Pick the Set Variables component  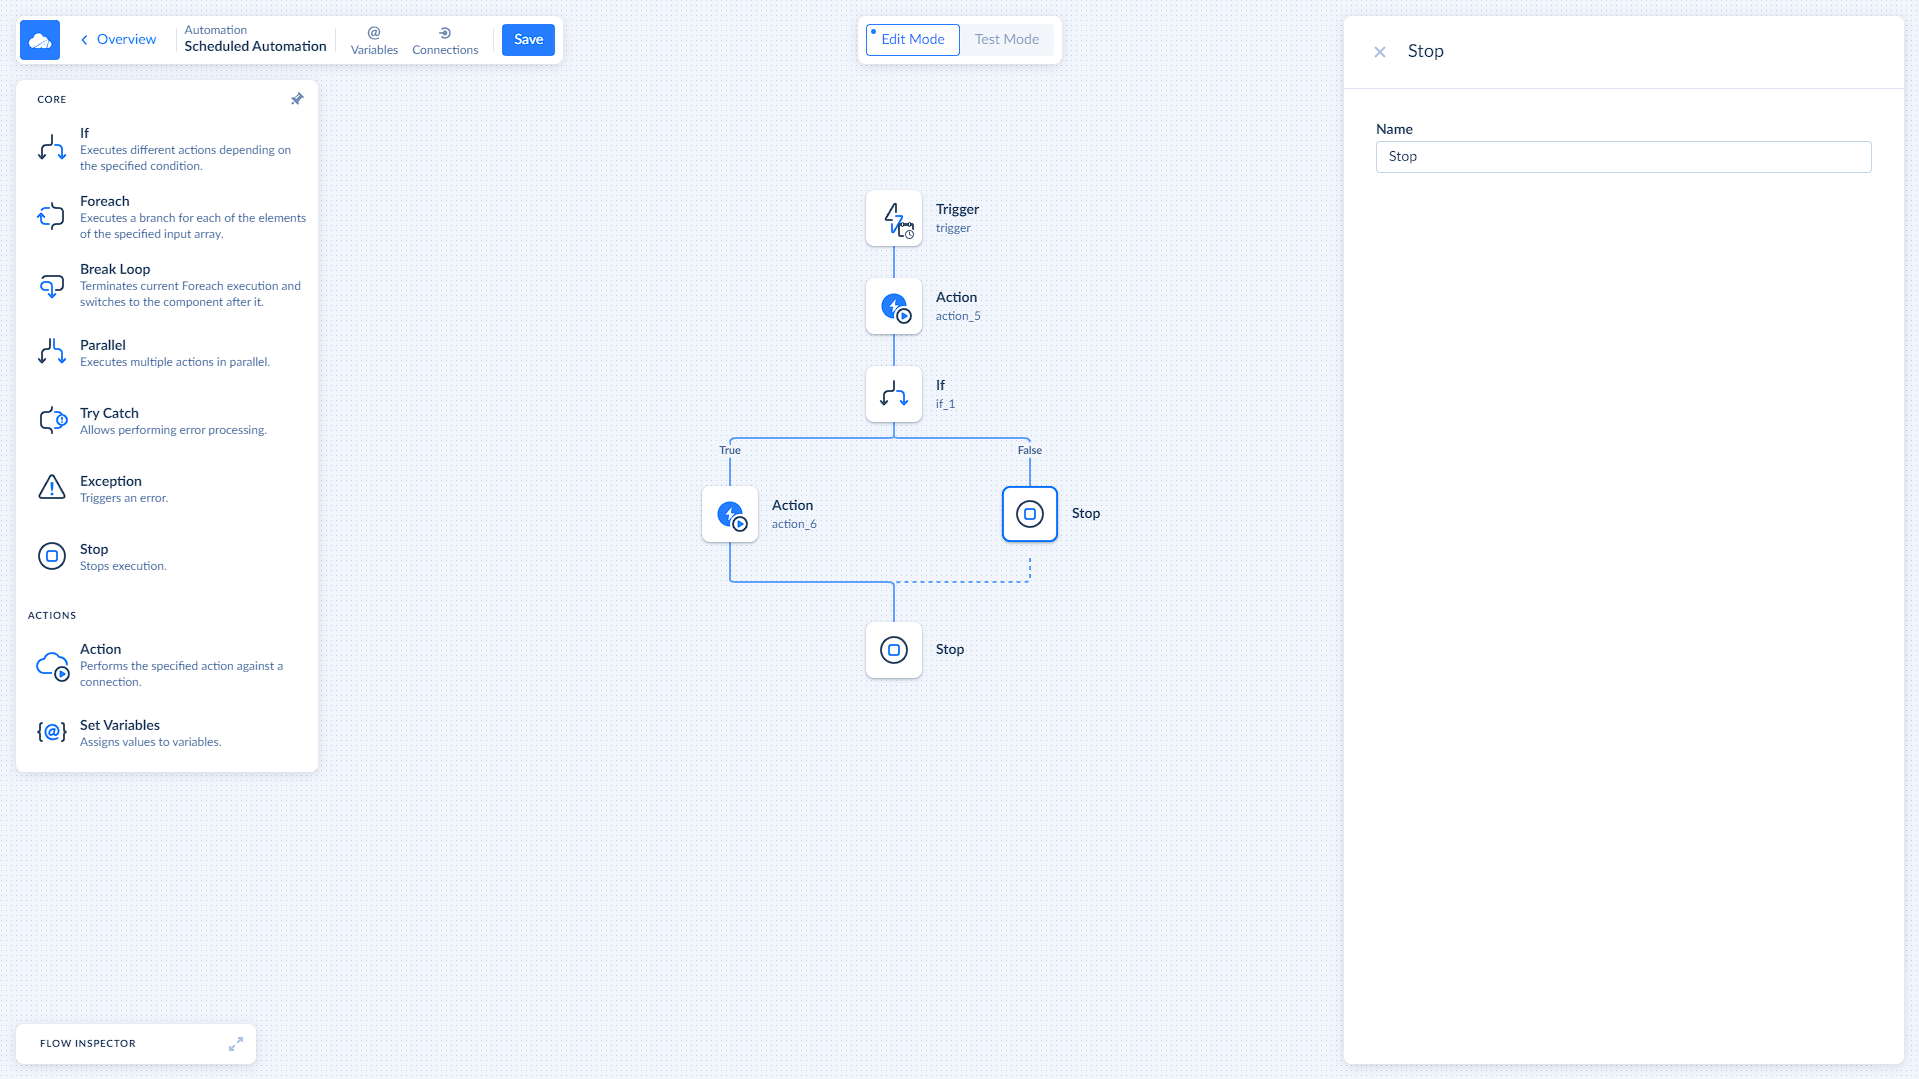(x=52, y=732)
